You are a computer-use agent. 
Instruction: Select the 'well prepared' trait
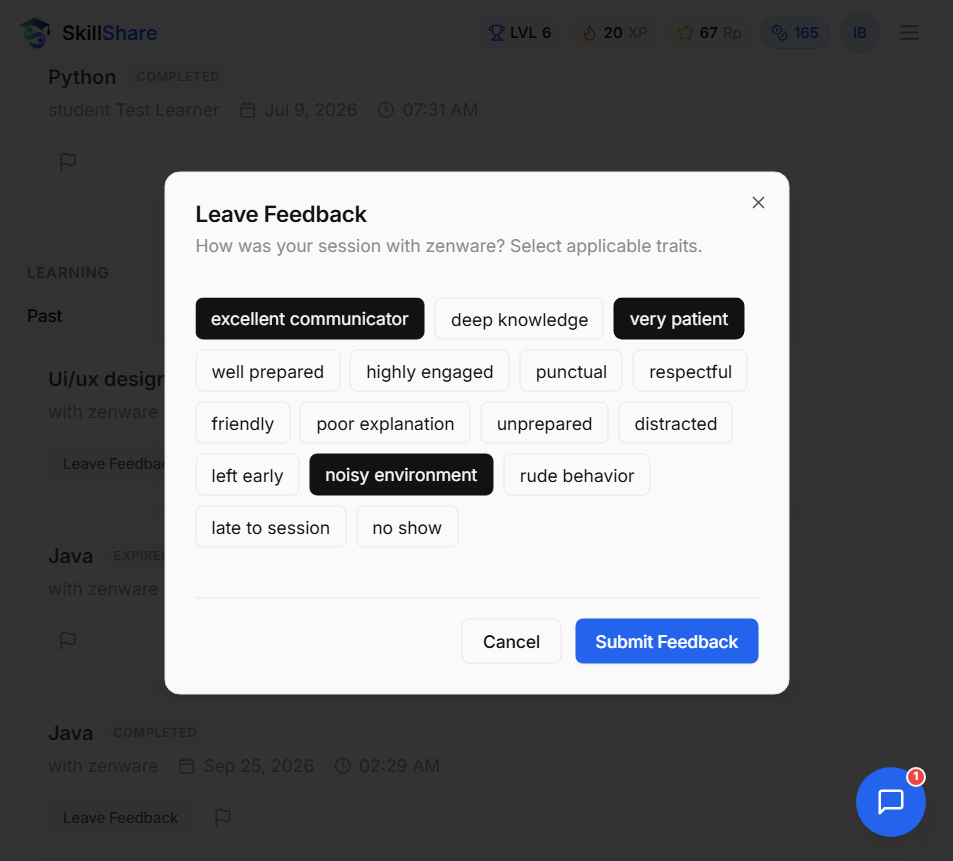(x=267, y=371)
